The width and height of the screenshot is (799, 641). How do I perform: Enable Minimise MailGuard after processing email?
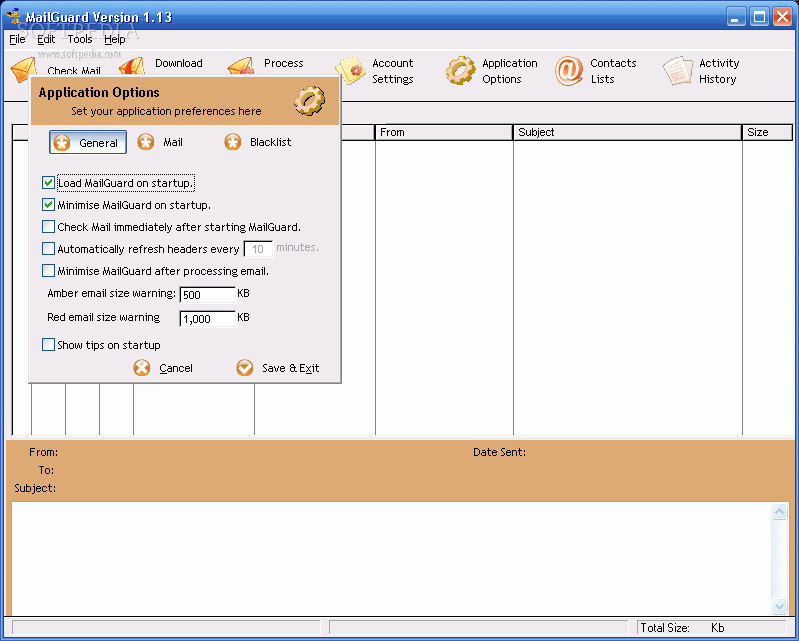pyautogui.click(x=48, y=270)
